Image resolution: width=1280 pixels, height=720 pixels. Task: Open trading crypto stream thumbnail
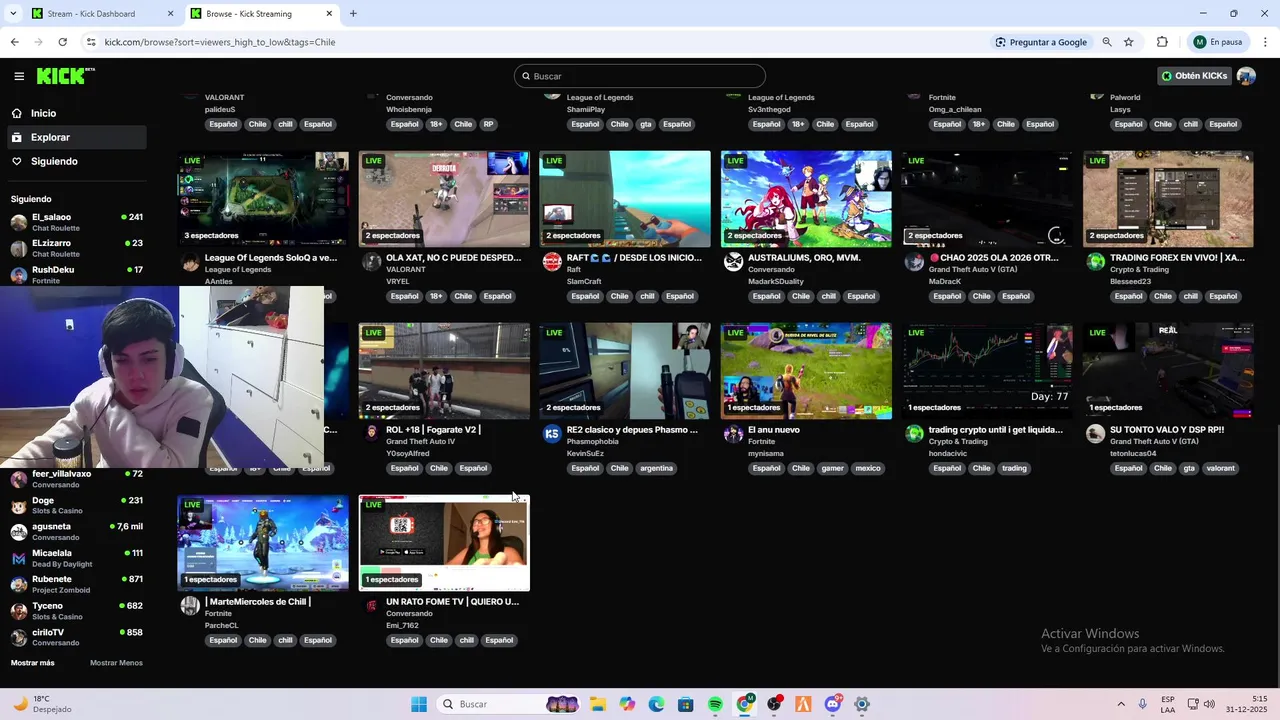tap(987, 371)
